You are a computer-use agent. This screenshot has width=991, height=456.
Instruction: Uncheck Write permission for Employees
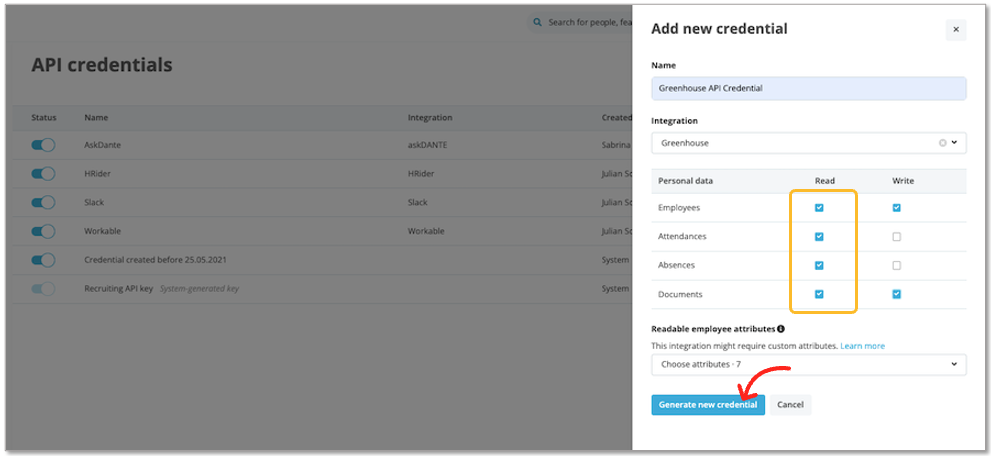coord(896,208)
